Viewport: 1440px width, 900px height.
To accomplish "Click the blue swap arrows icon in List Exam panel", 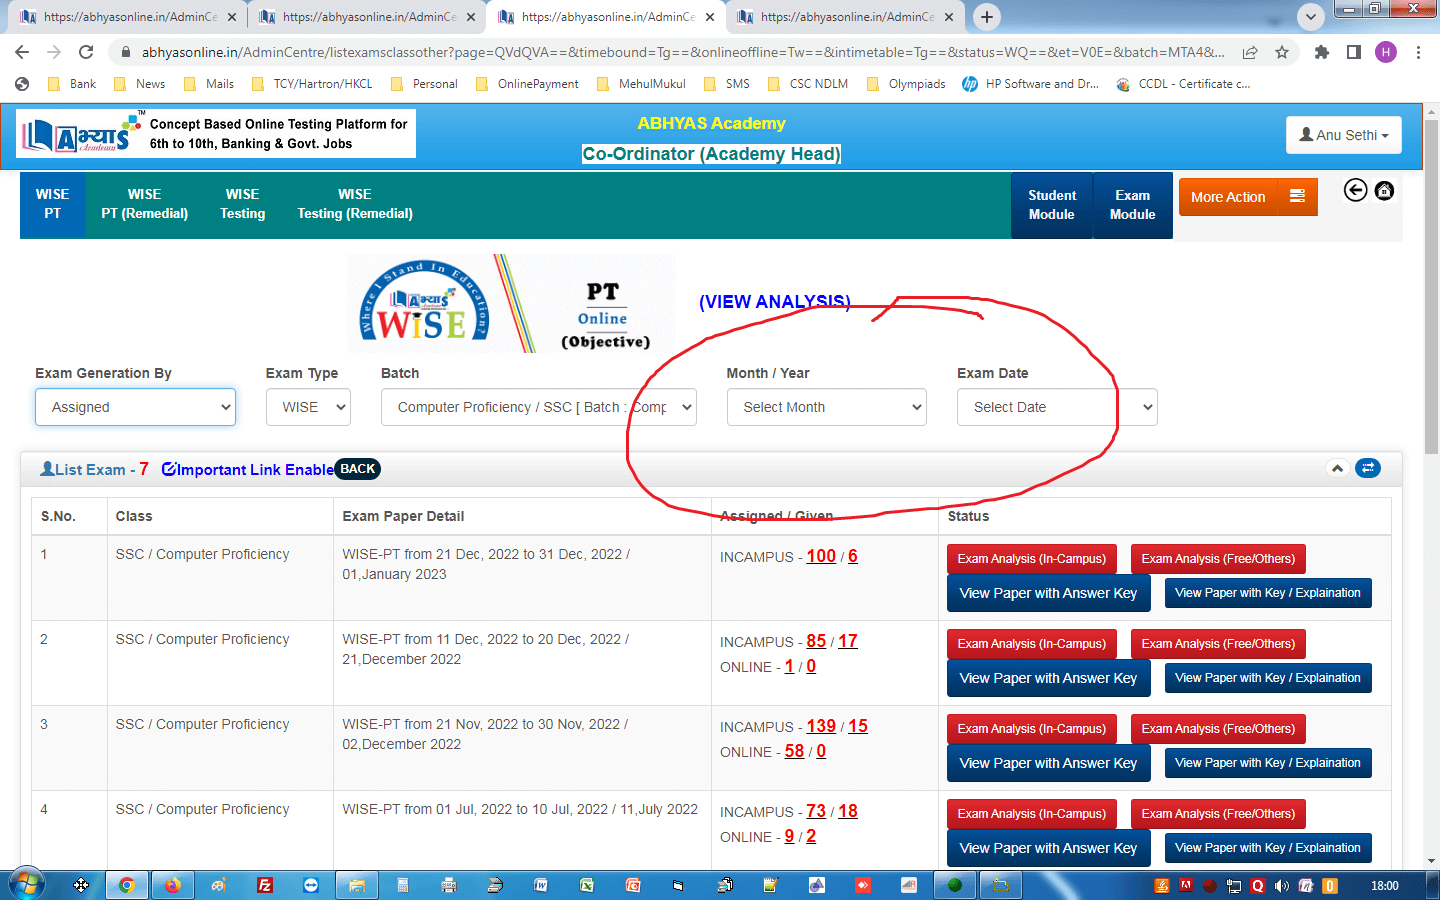I will point(1367,468).
